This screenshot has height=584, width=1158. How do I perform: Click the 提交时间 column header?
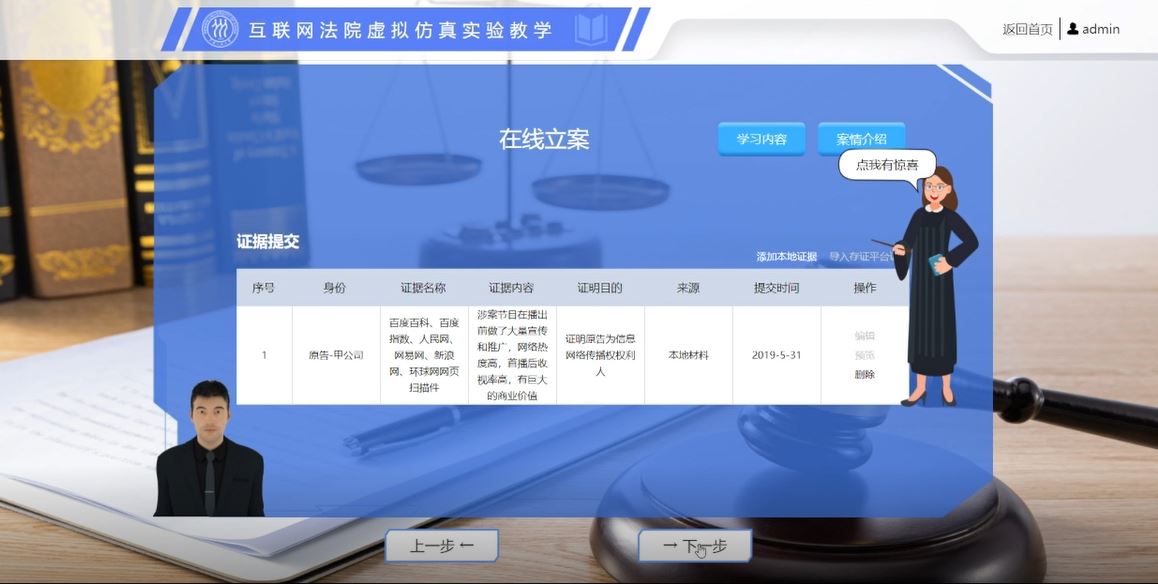click(776, 288)
